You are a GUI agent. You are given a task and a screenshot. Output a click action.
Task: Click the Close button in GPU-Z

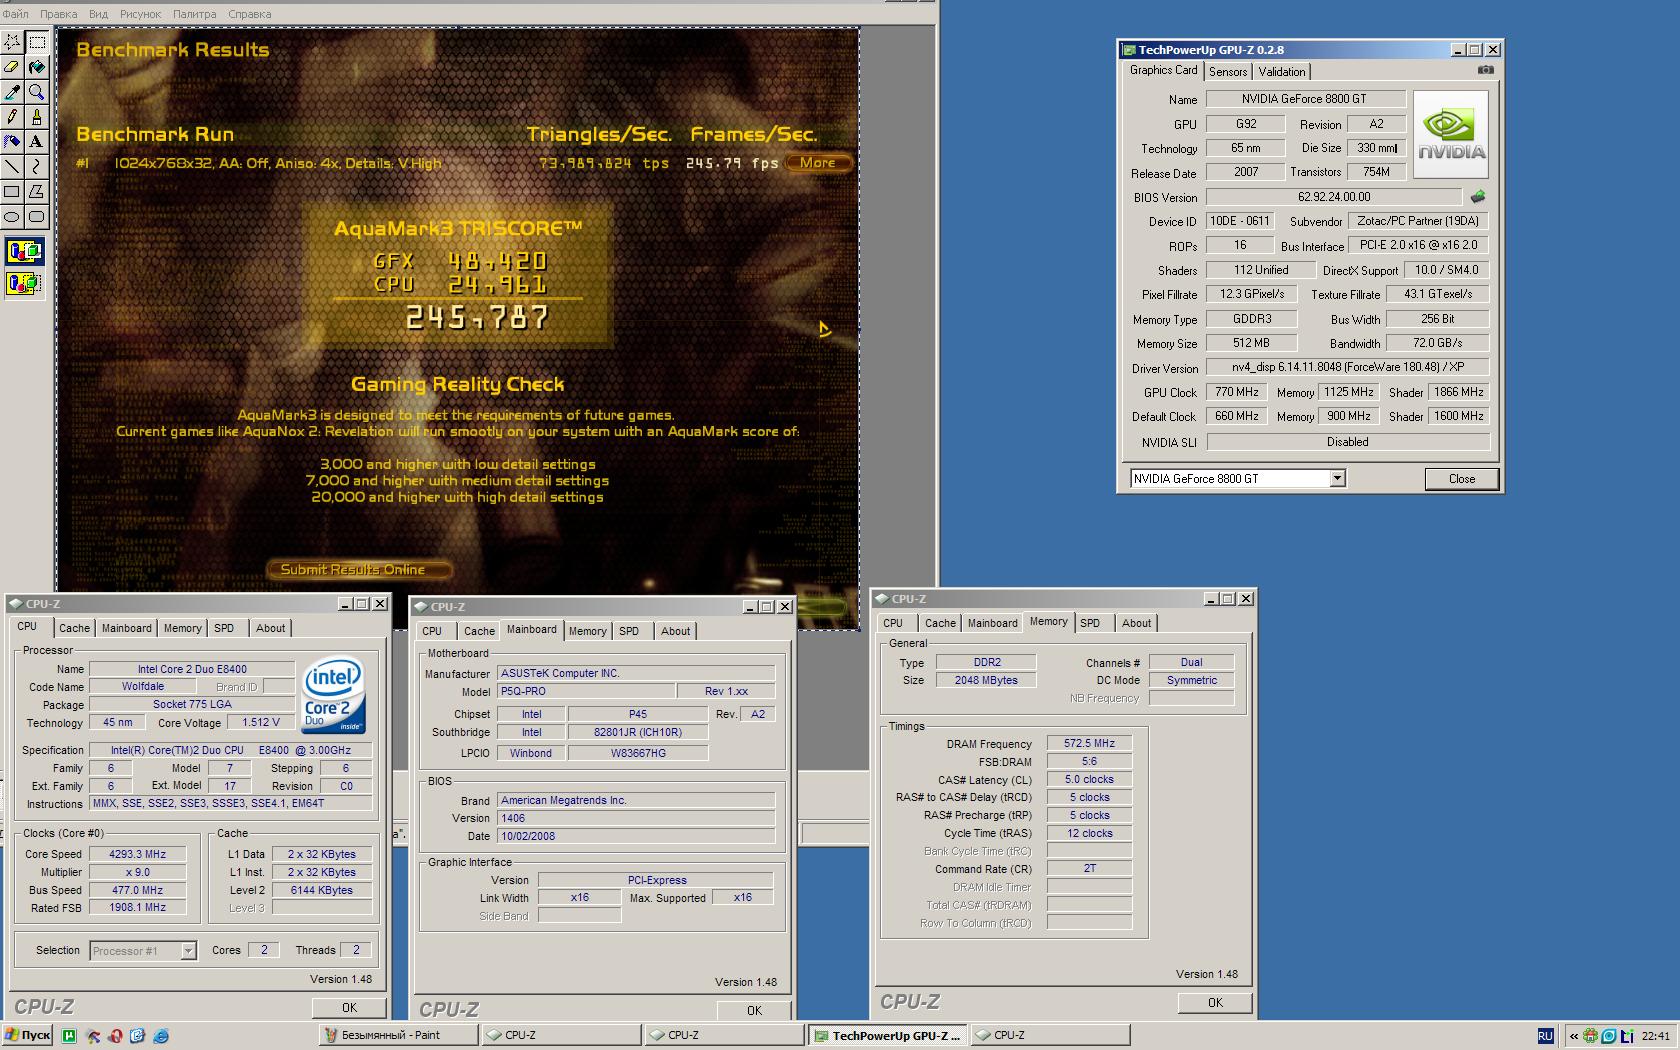click(1461, 479)
